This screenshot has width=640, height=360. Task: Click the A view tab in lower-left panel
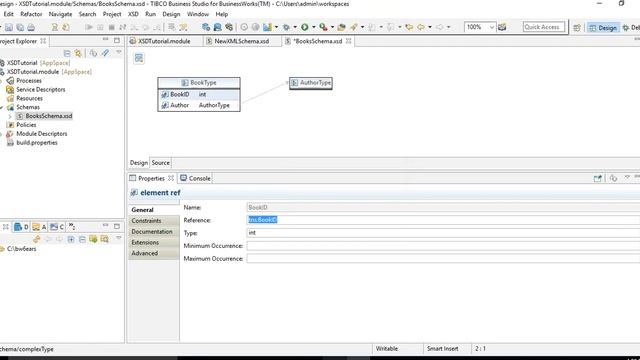pos(40,227)
